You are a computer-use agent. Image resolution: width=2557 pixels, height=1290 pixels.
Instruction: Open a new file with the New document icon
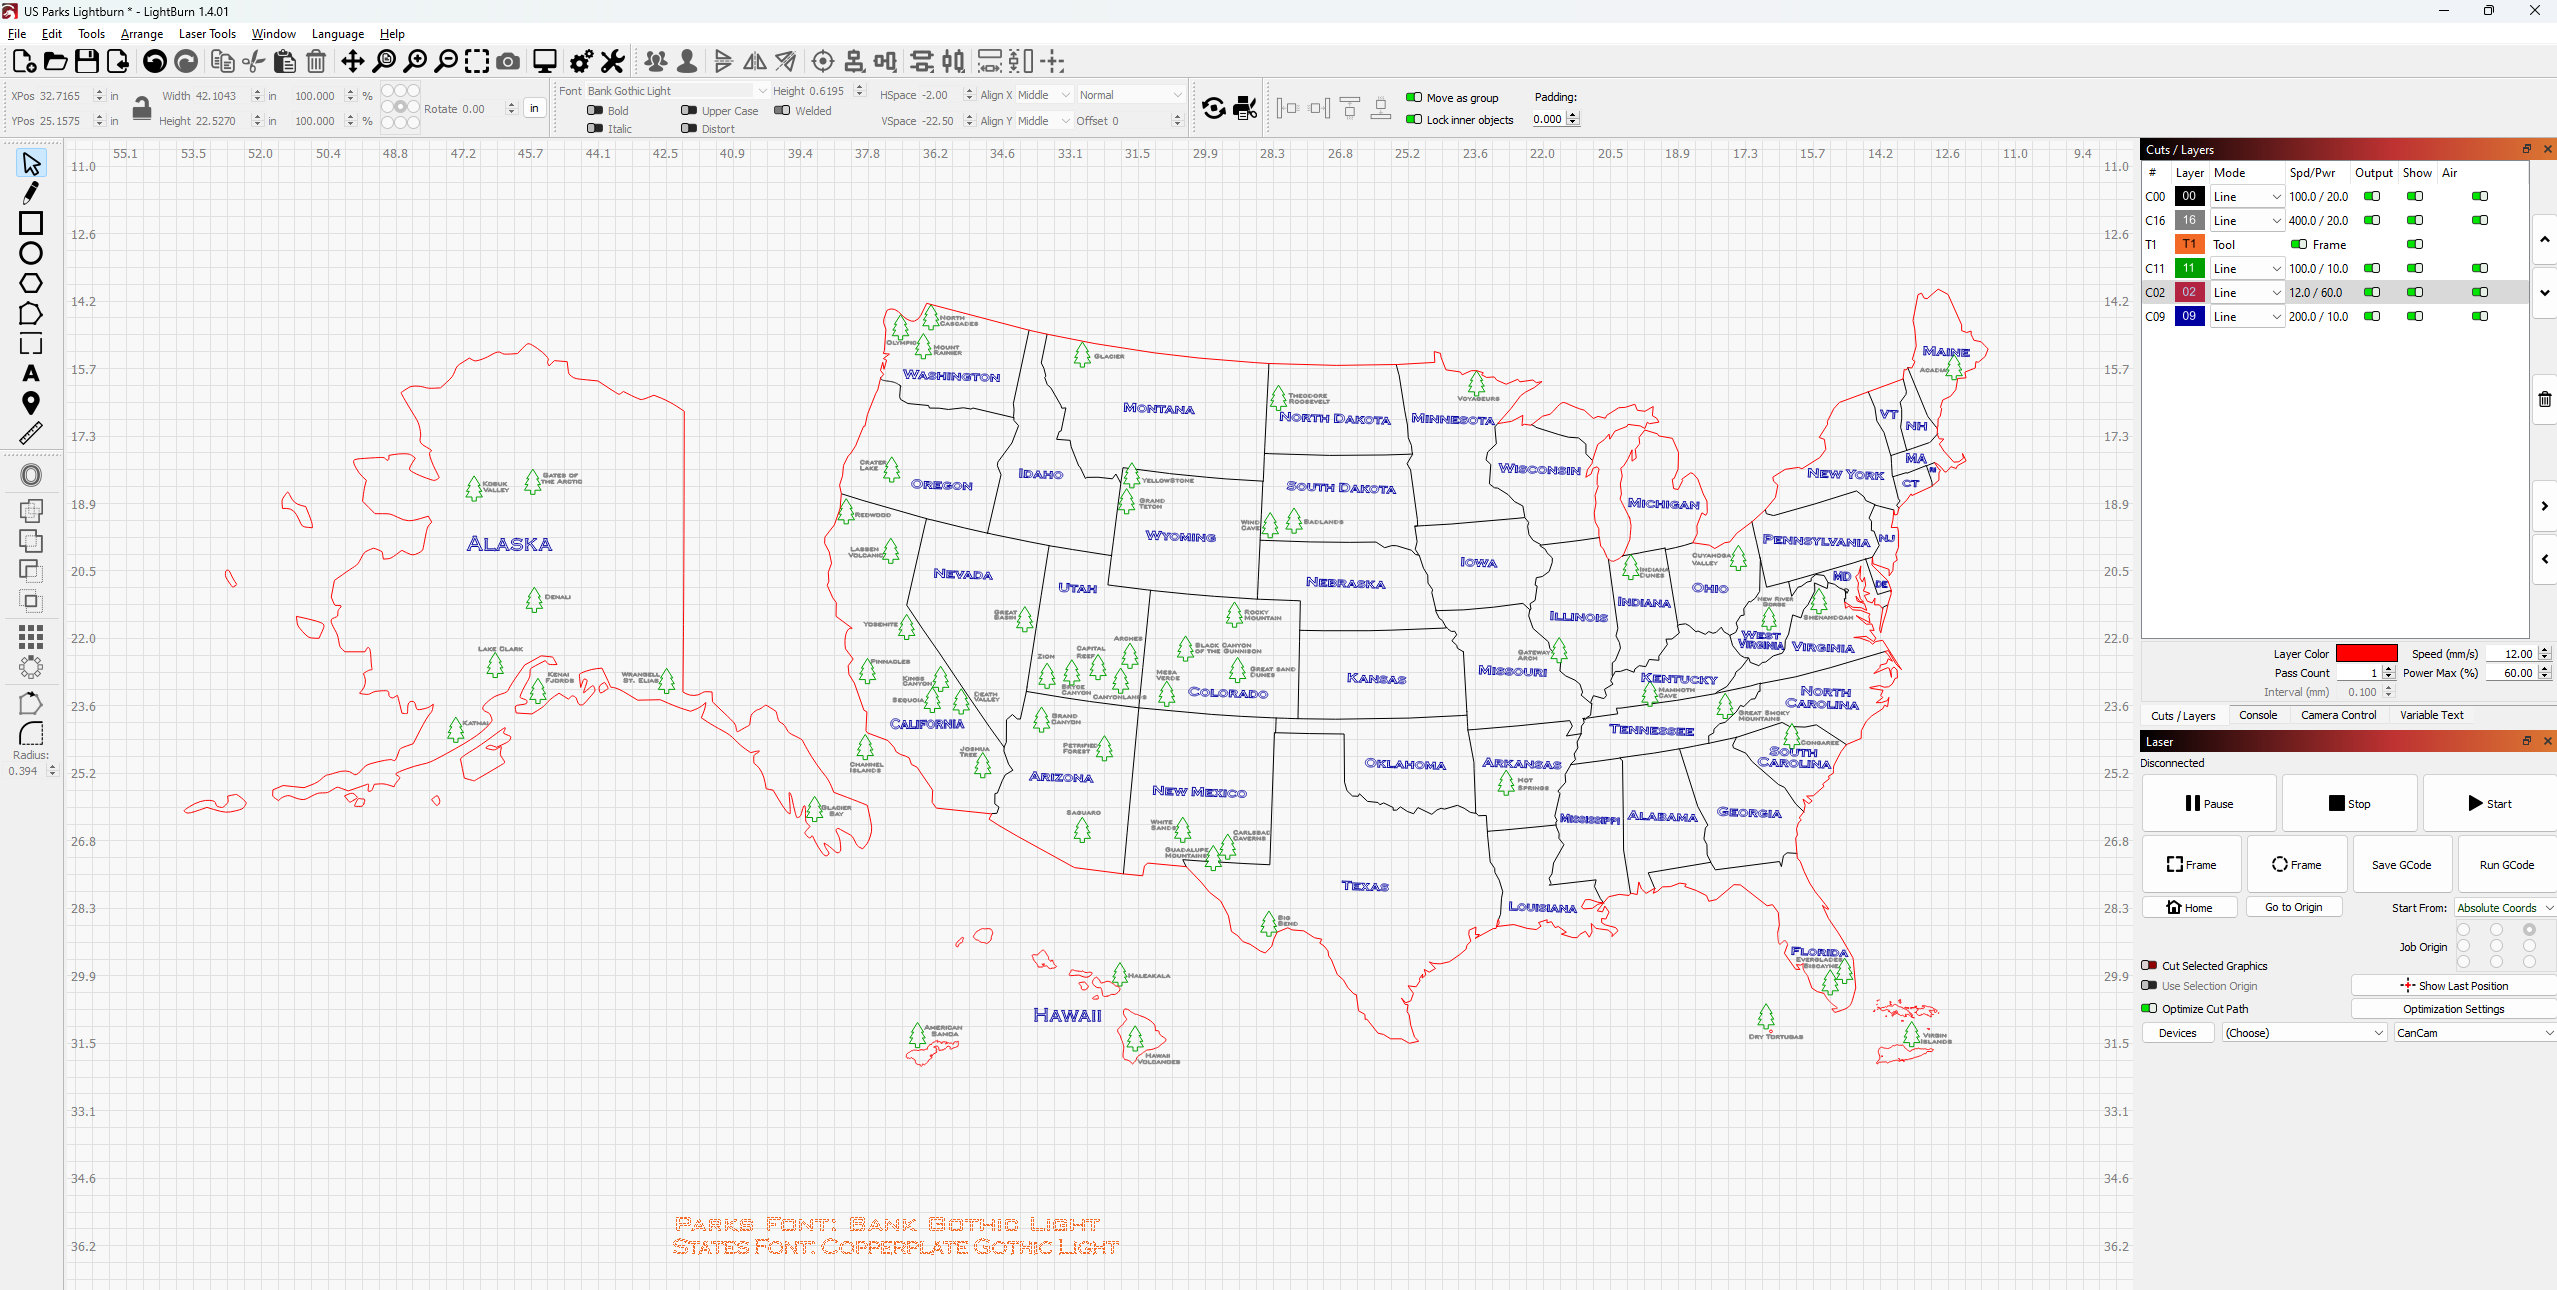22,61
